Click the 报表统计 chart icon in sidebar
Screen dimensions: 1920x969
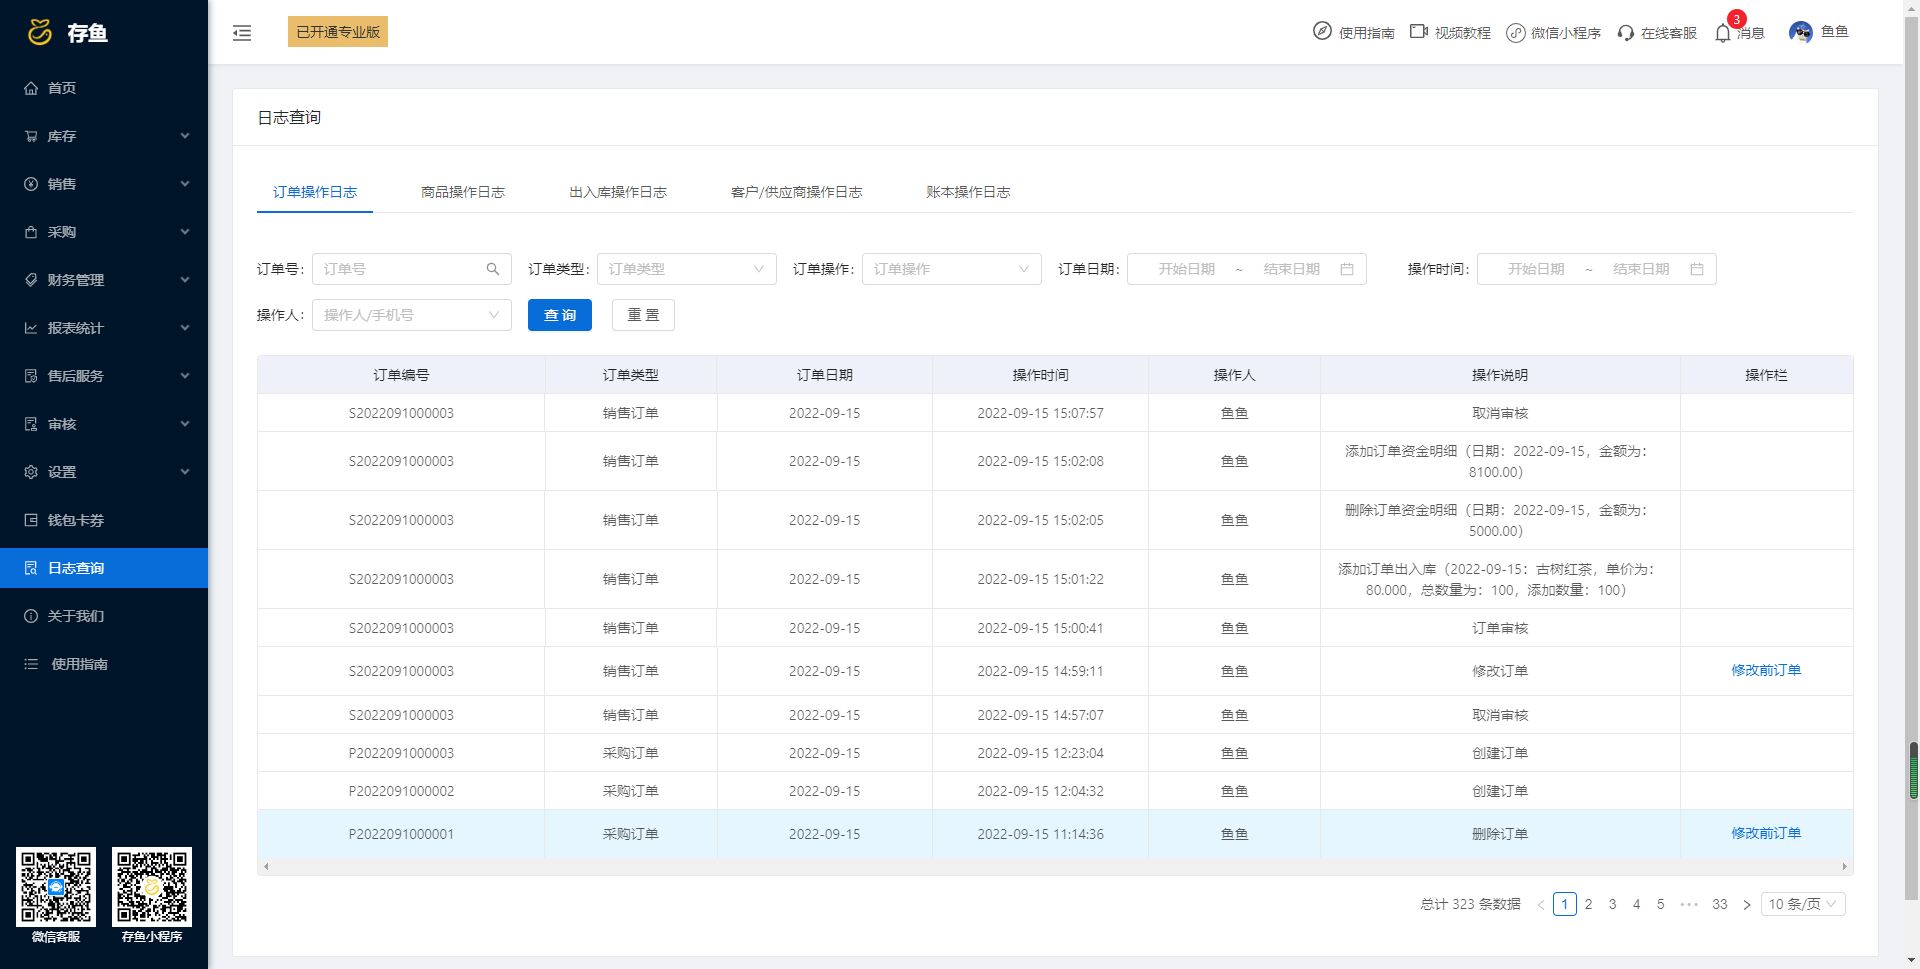point(31,328)
